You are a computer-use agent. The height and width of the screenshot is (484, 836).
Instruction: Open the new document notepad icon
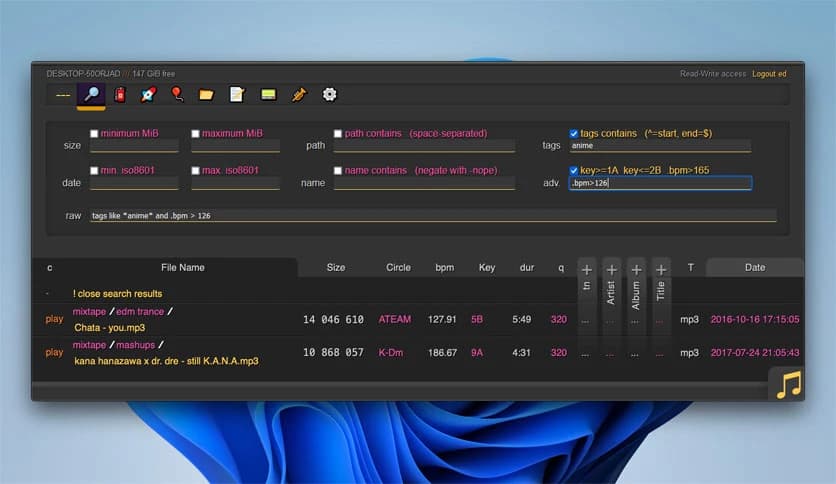[237, 94]
